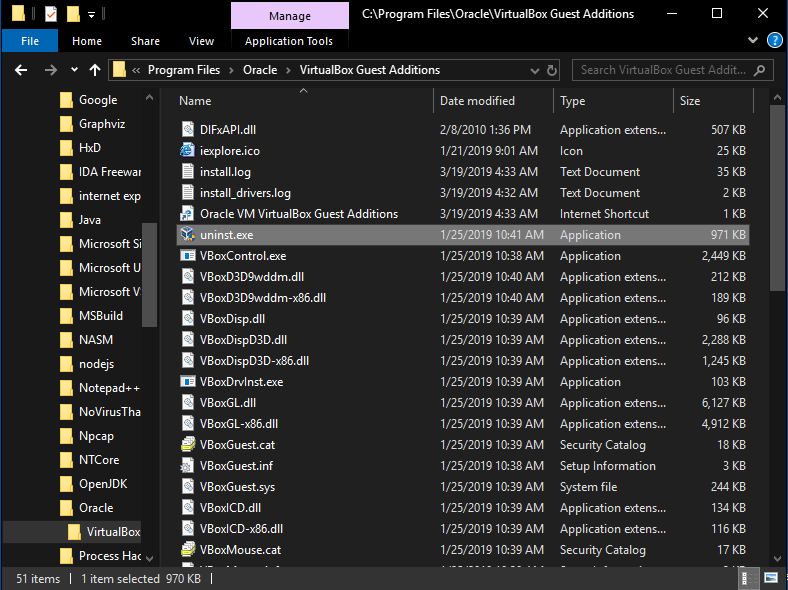788x590 pixels.
Task: Click the install_drivers.log file icon
Action: [187, 192]
